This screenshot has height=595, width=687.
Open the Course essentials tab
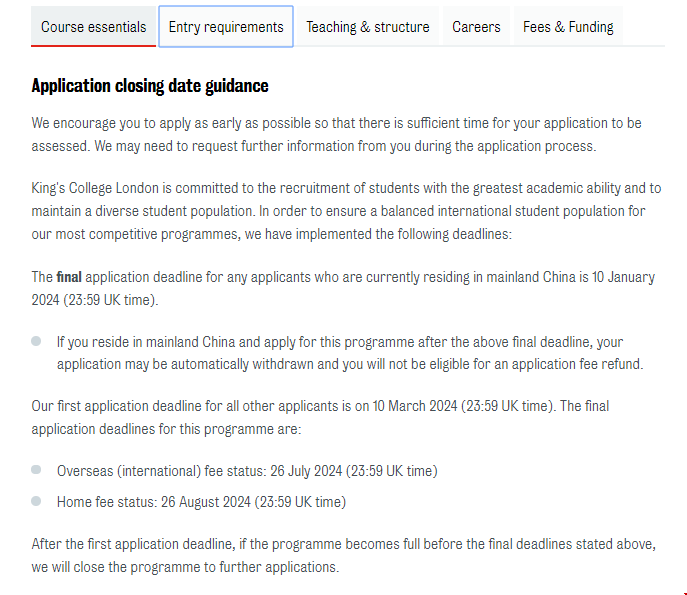pos(94,27)
